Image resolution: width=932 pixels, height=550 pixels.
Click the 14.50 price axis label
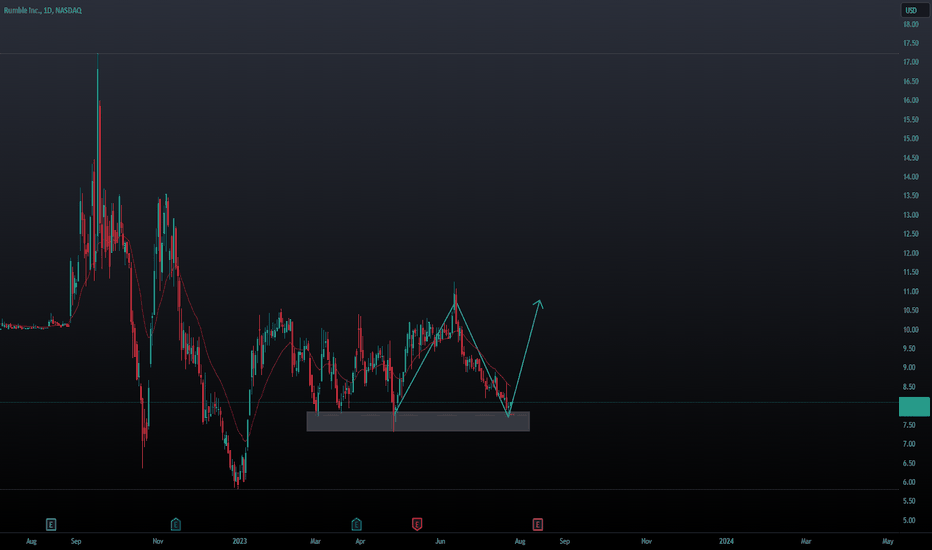(911, 158)
